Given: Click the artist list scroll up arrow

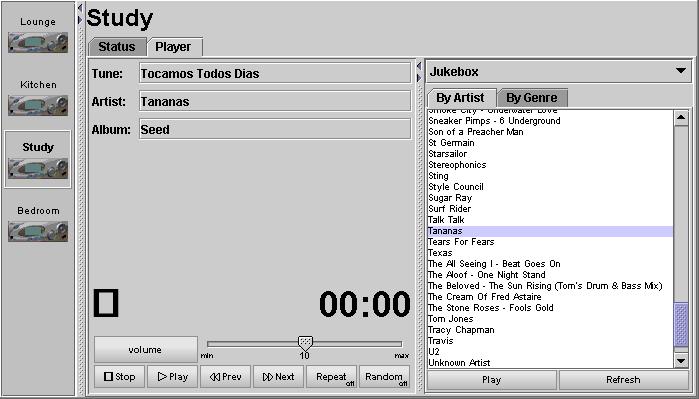Looking at the screenshot, I should (681, 118).
